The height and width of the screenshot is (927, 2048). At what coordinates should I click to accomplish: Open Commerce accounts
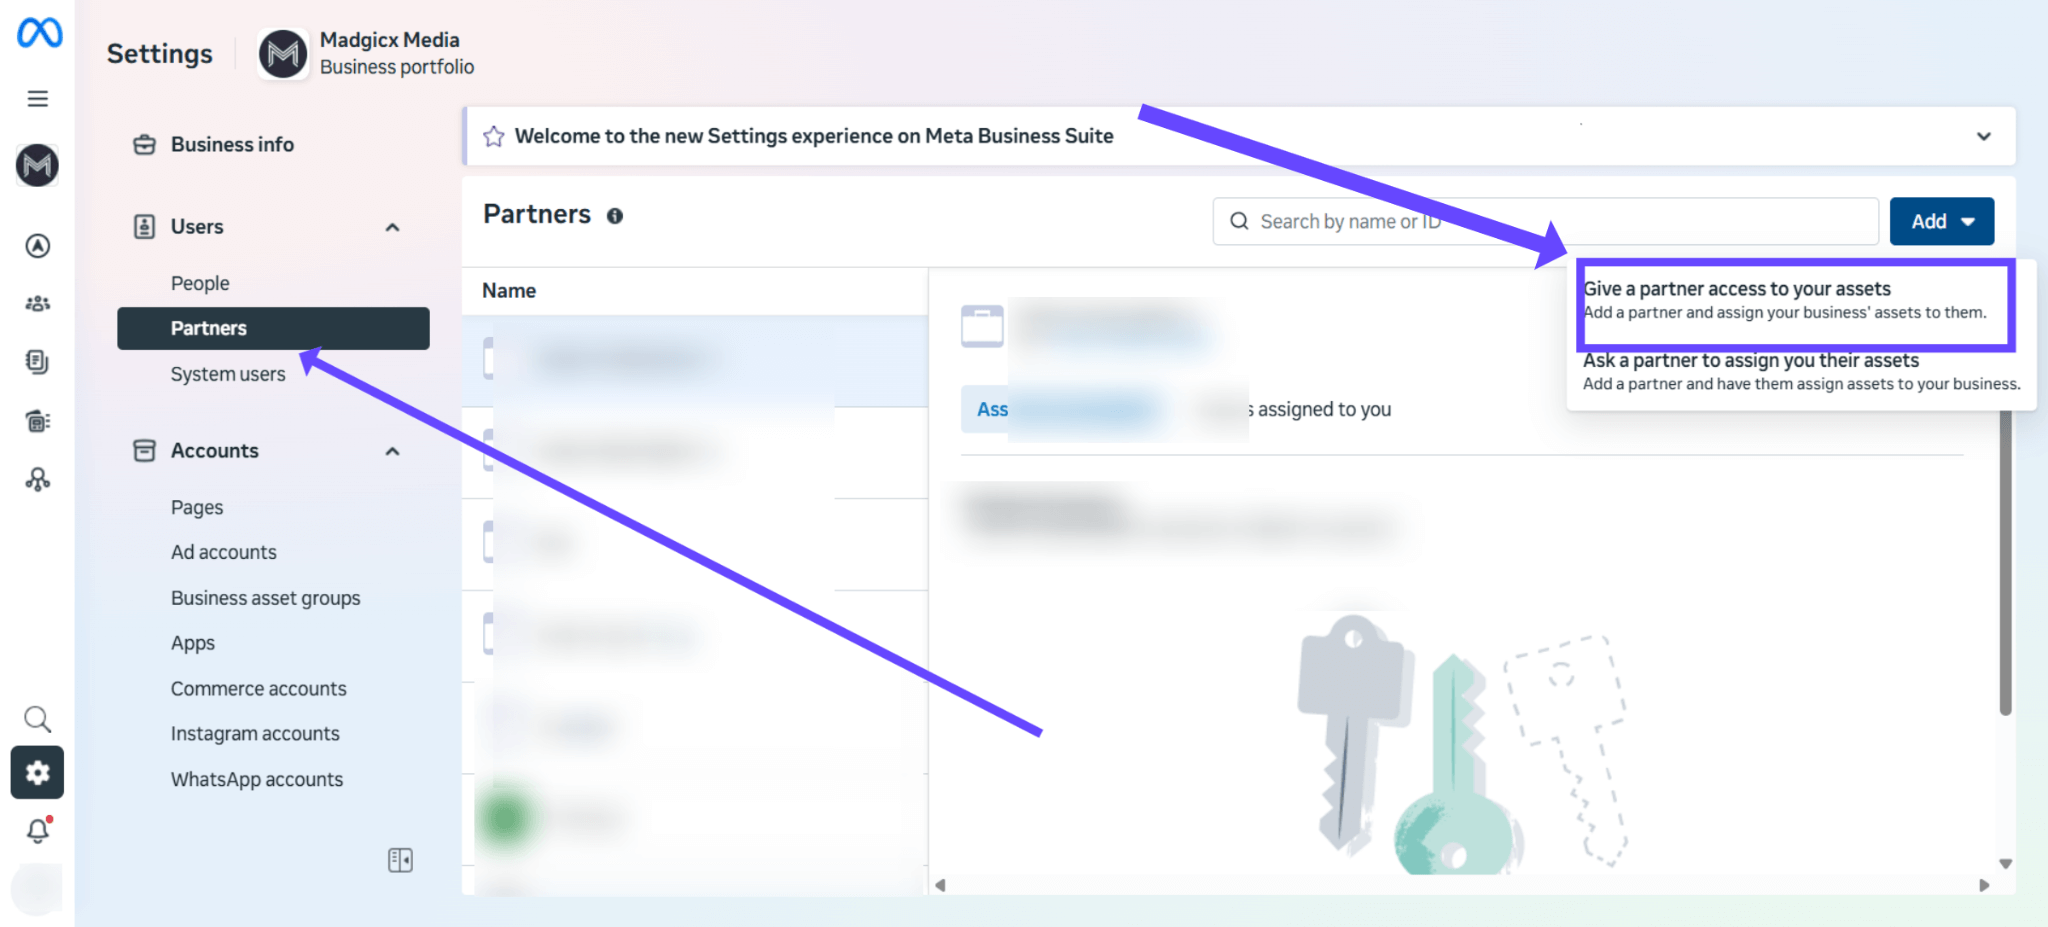coord(259,689)
